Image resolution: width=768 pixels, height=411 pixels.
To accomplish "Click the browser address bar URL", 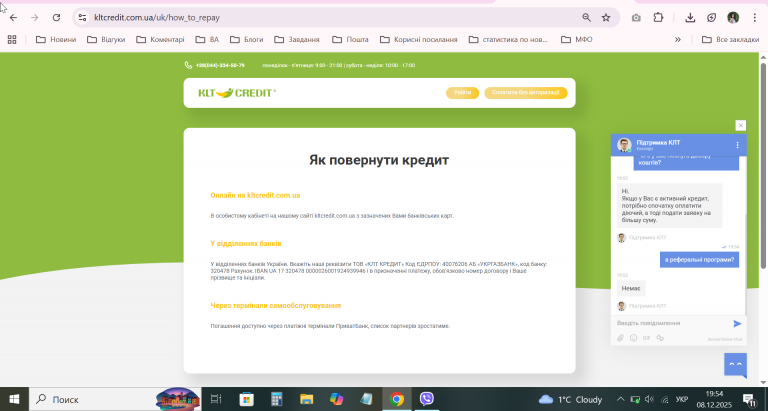I will click(x=157, y=18).
